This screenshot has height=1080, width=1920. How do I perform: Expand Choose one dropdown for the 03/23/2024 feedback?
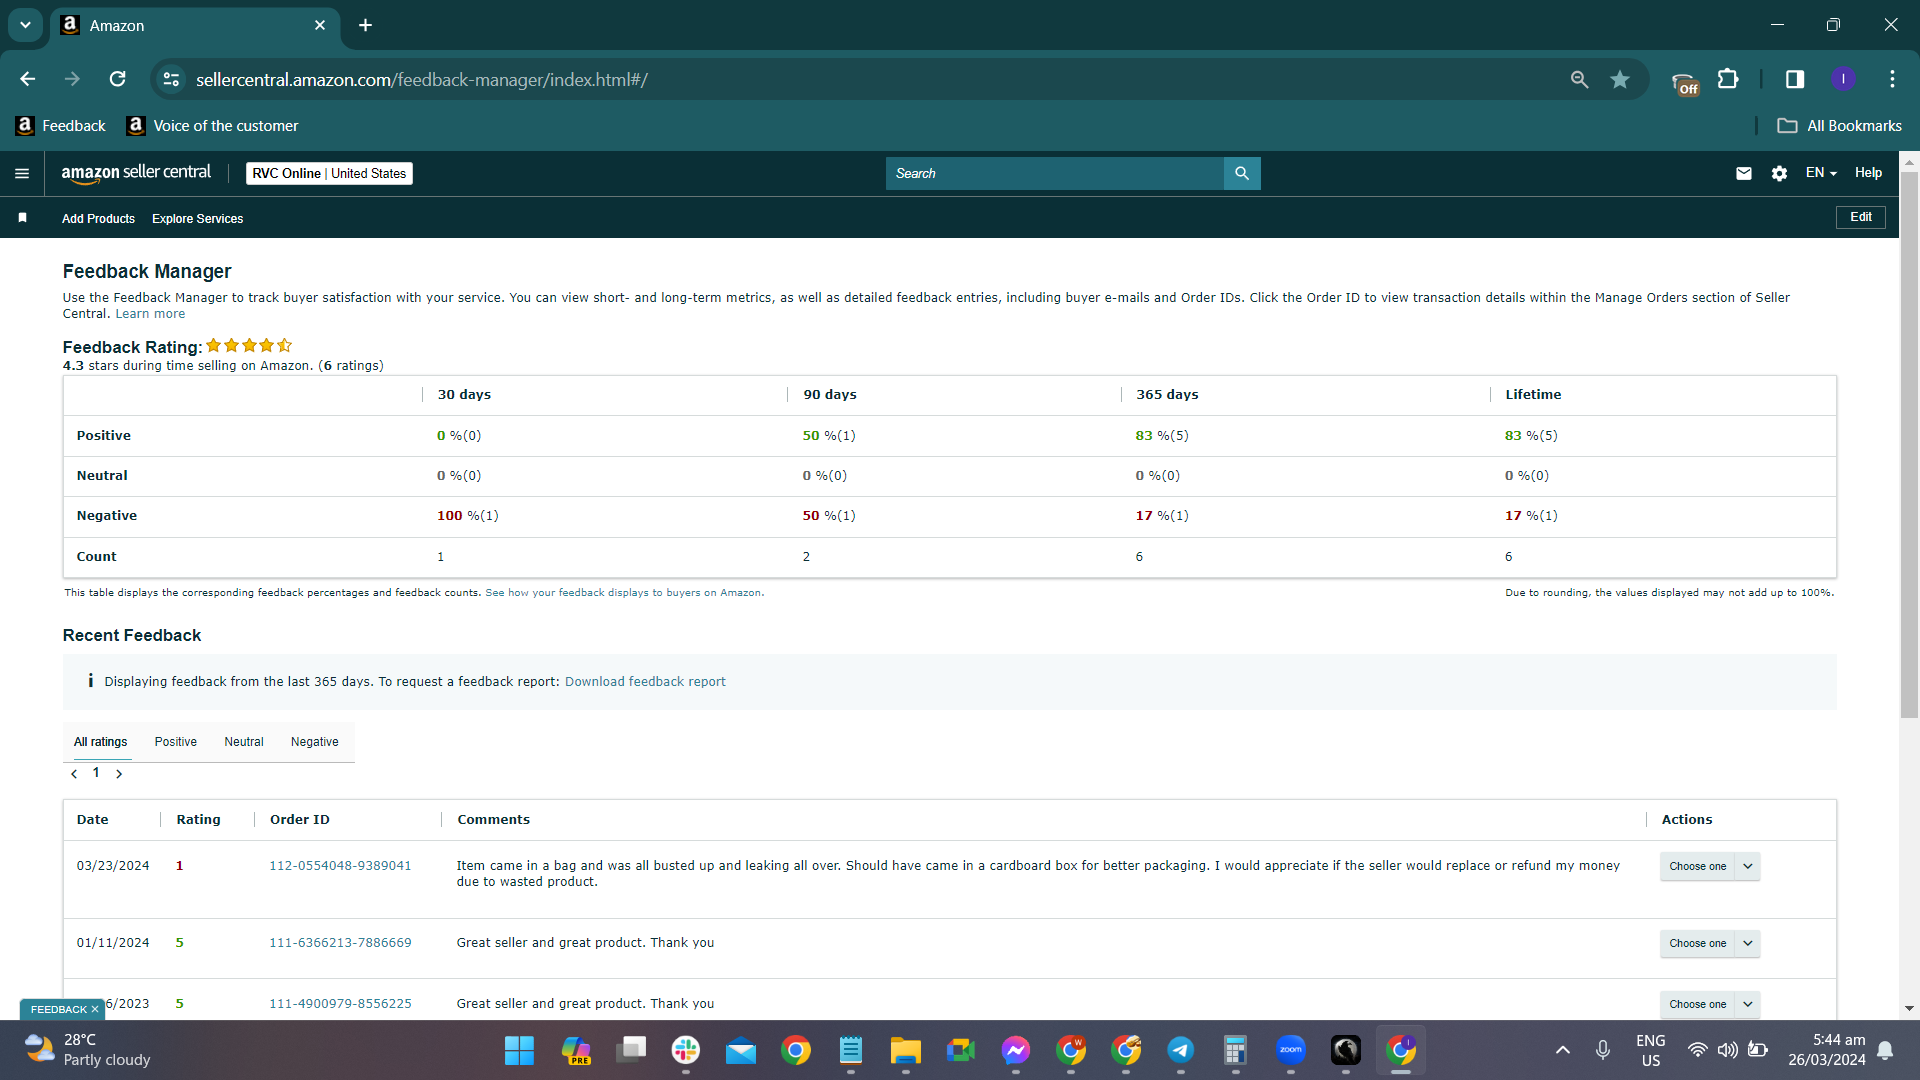[x=1710, y=866]
